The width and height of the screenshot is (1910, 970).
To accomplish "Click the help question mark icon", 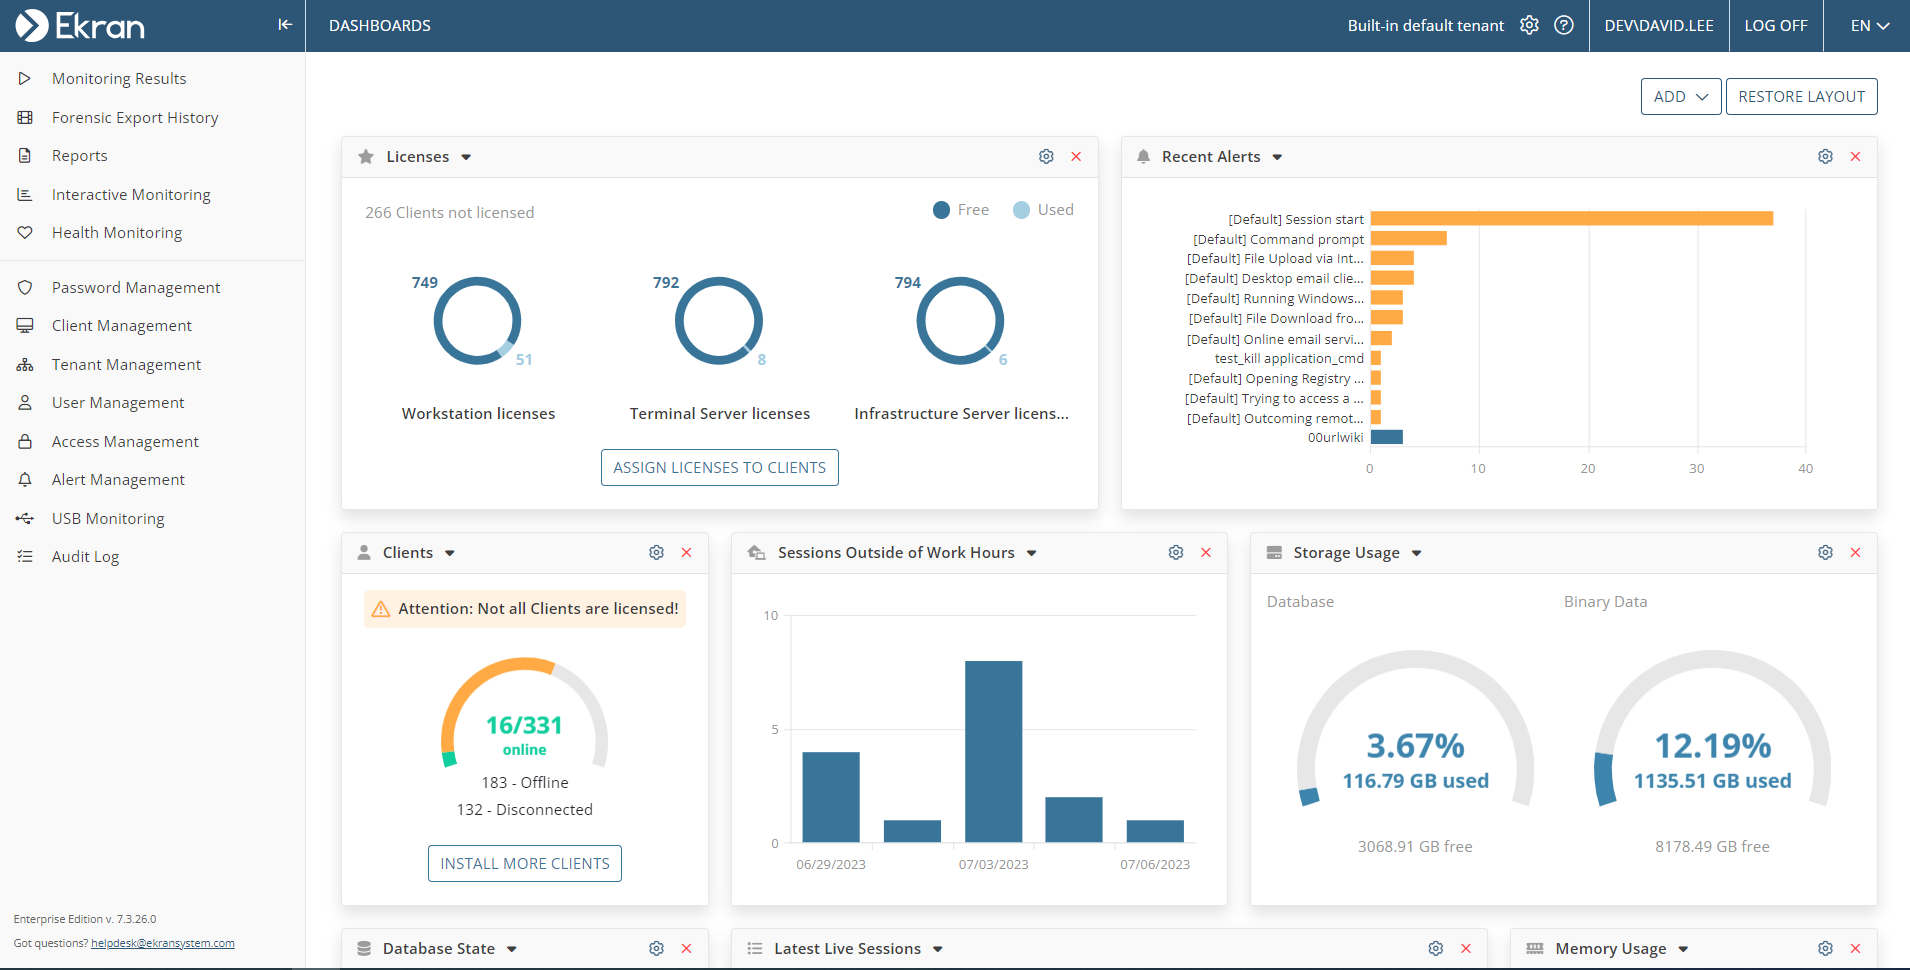I will (1564, 25).
